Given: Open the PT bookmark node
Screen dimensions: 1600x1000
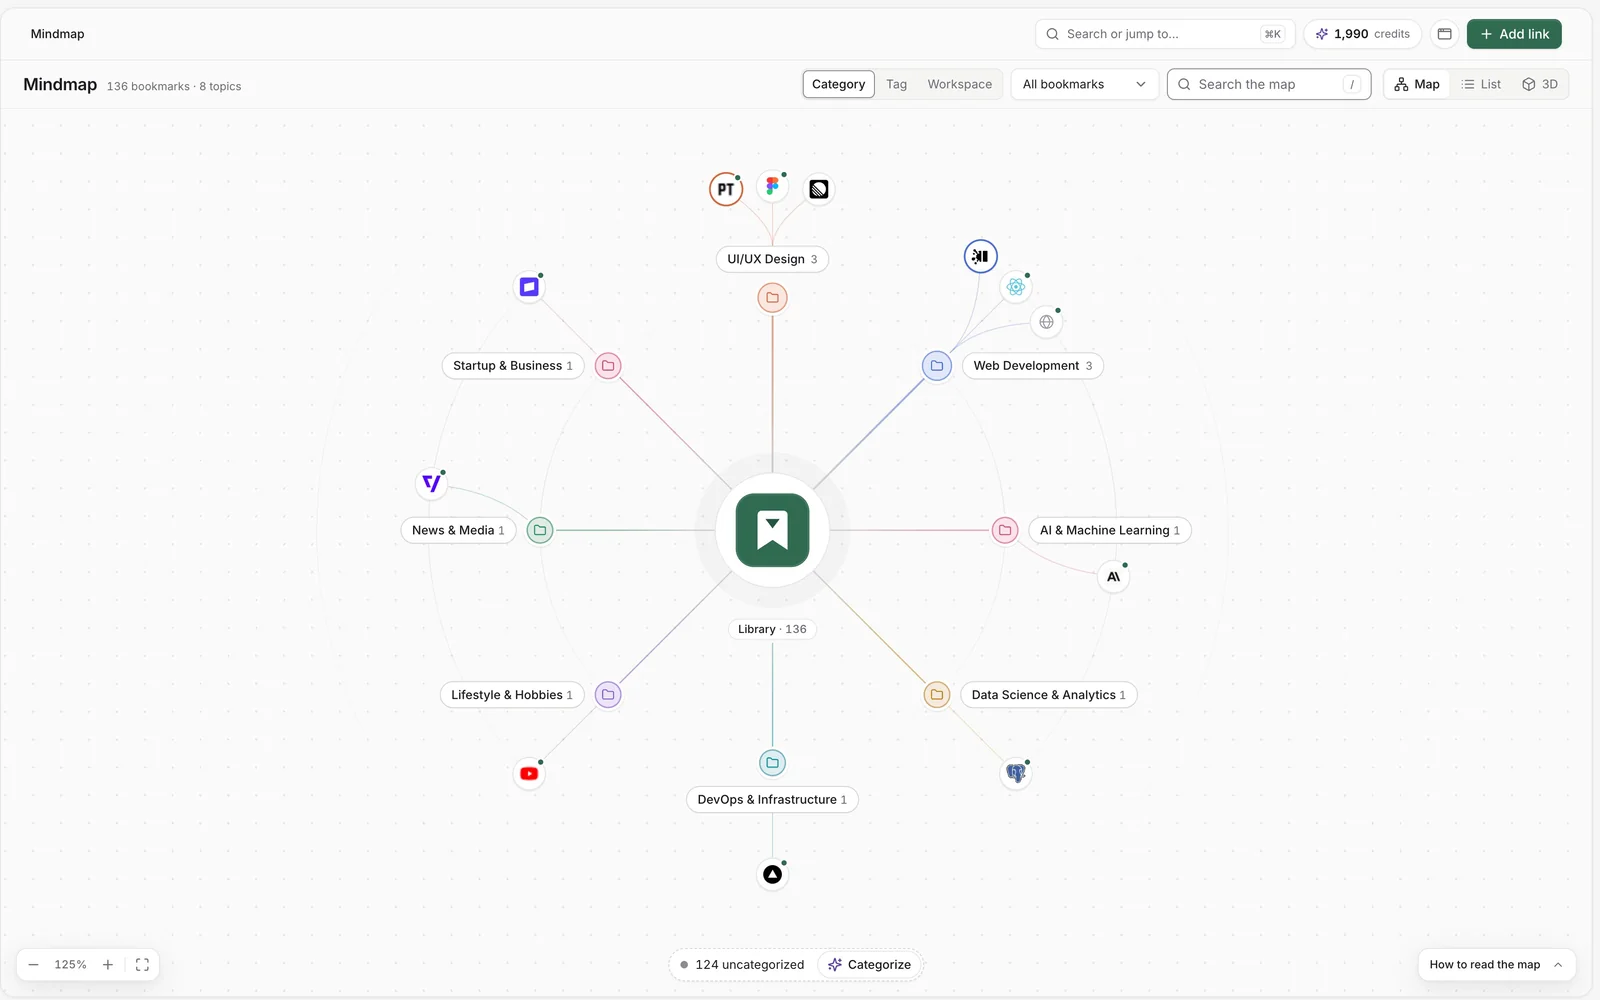Looking at the screenshot, I should [x=726, y=189].
